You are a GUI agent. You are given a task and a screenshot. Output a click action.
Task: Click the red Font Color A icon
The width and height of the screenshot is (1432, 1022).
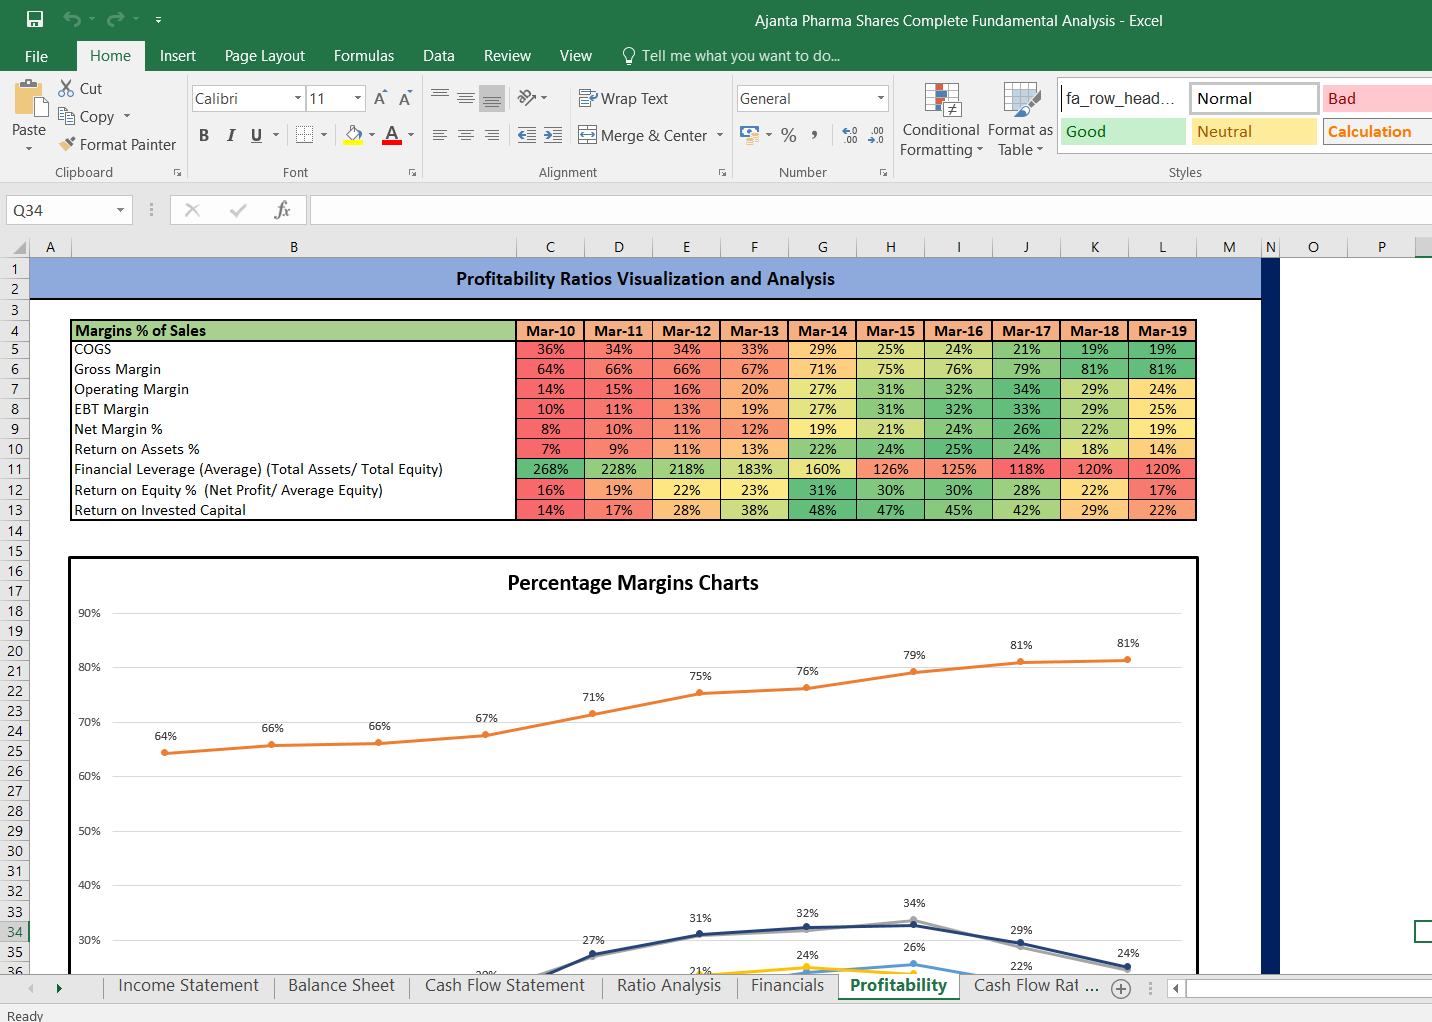tap(392, 135)
